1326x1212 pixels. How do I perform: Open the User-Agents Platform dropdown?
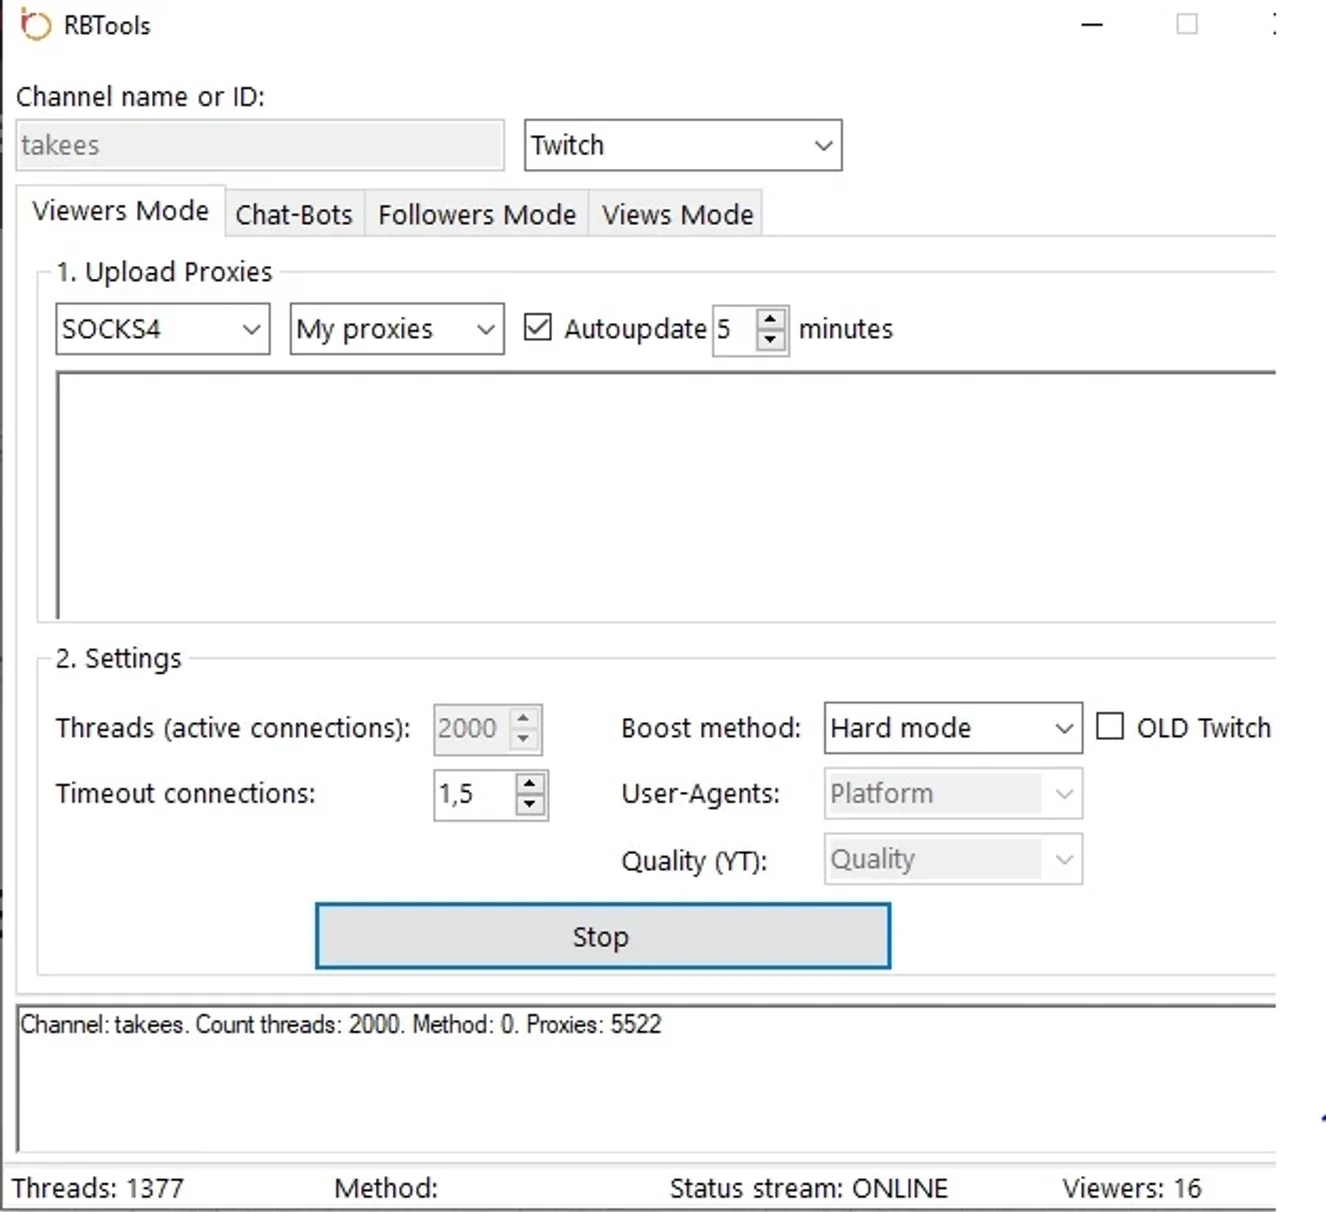953,794
